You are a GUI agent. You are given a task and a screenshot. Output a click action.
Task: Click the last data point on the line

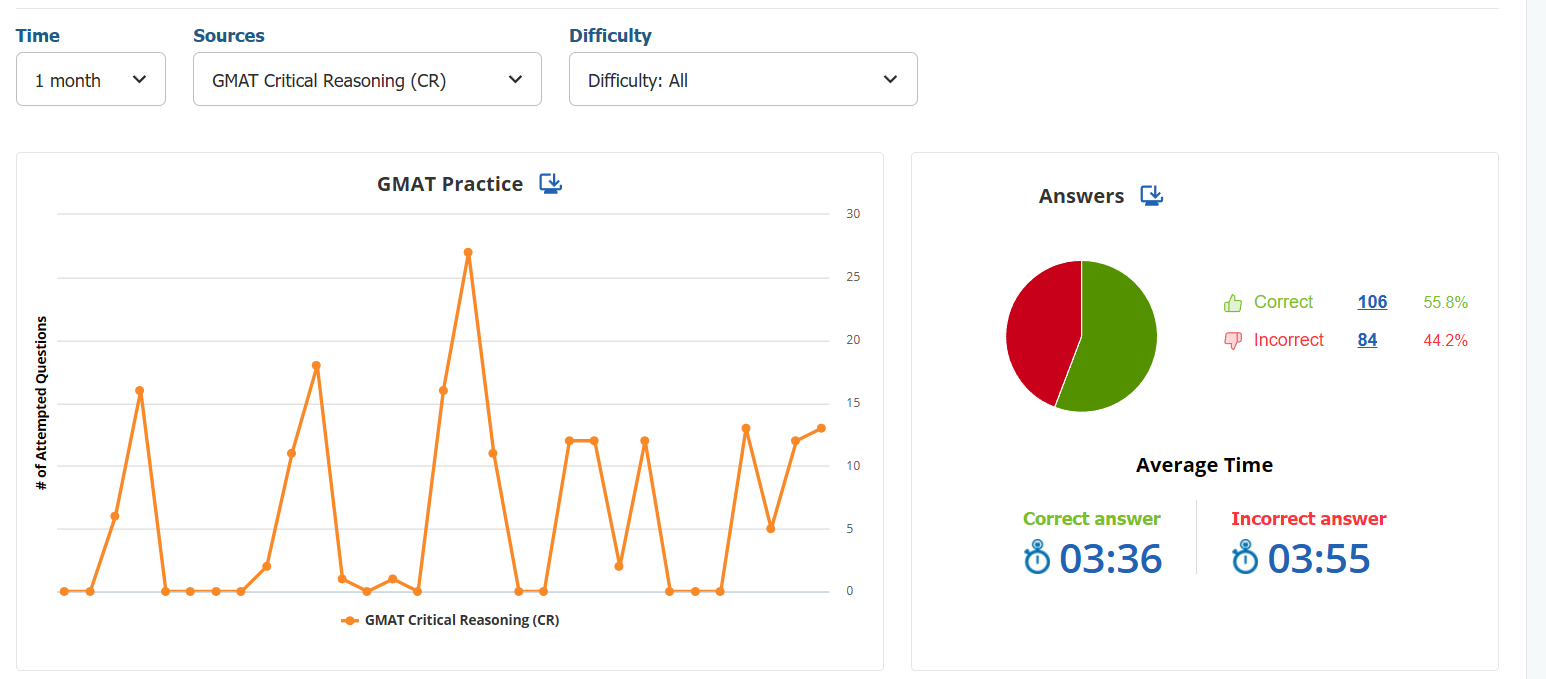pos(821,428)
